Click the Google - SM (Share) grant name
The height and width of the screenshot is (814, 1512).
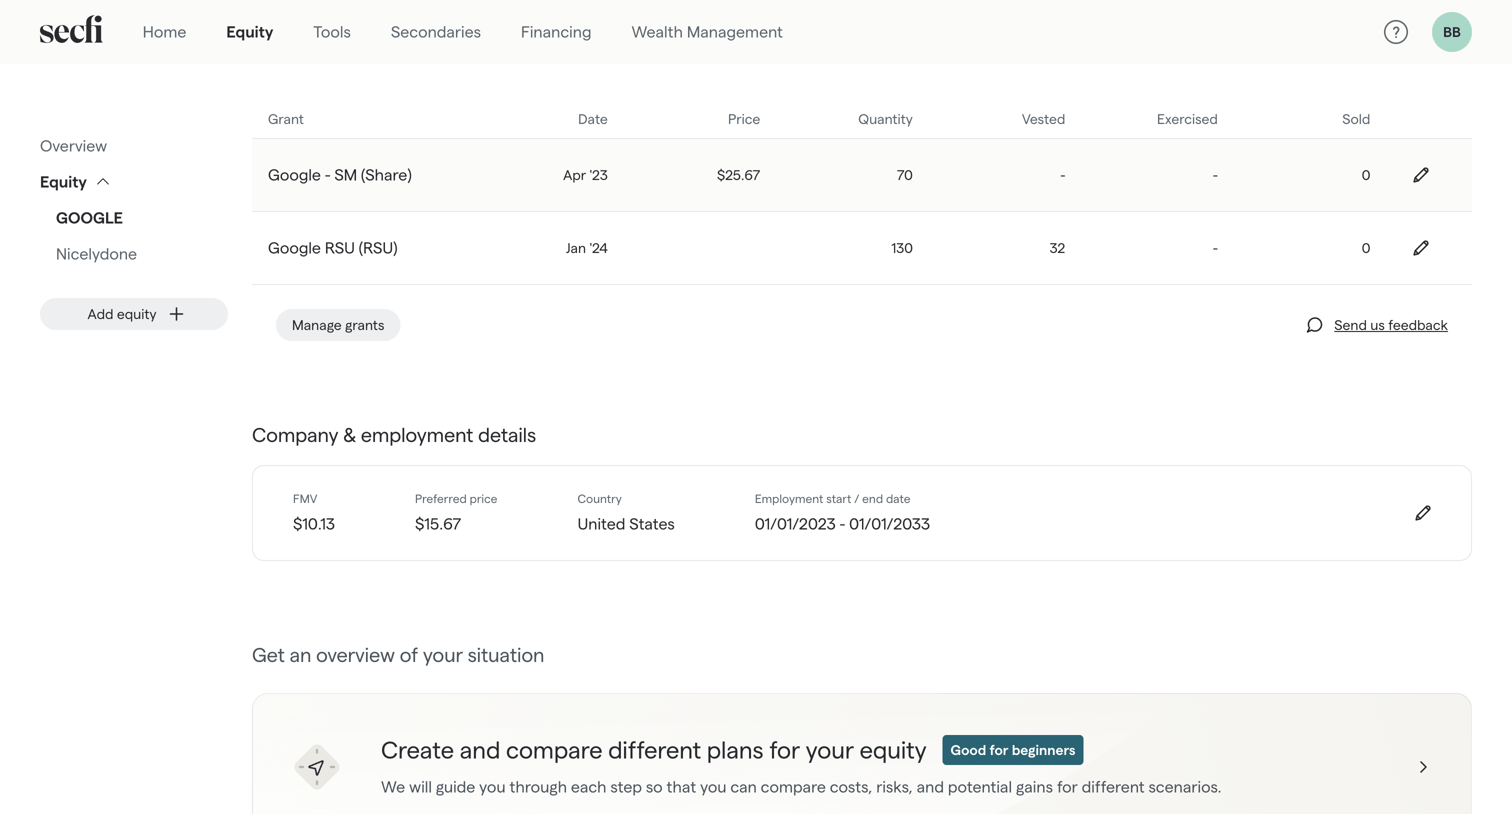tap(340, 175)
